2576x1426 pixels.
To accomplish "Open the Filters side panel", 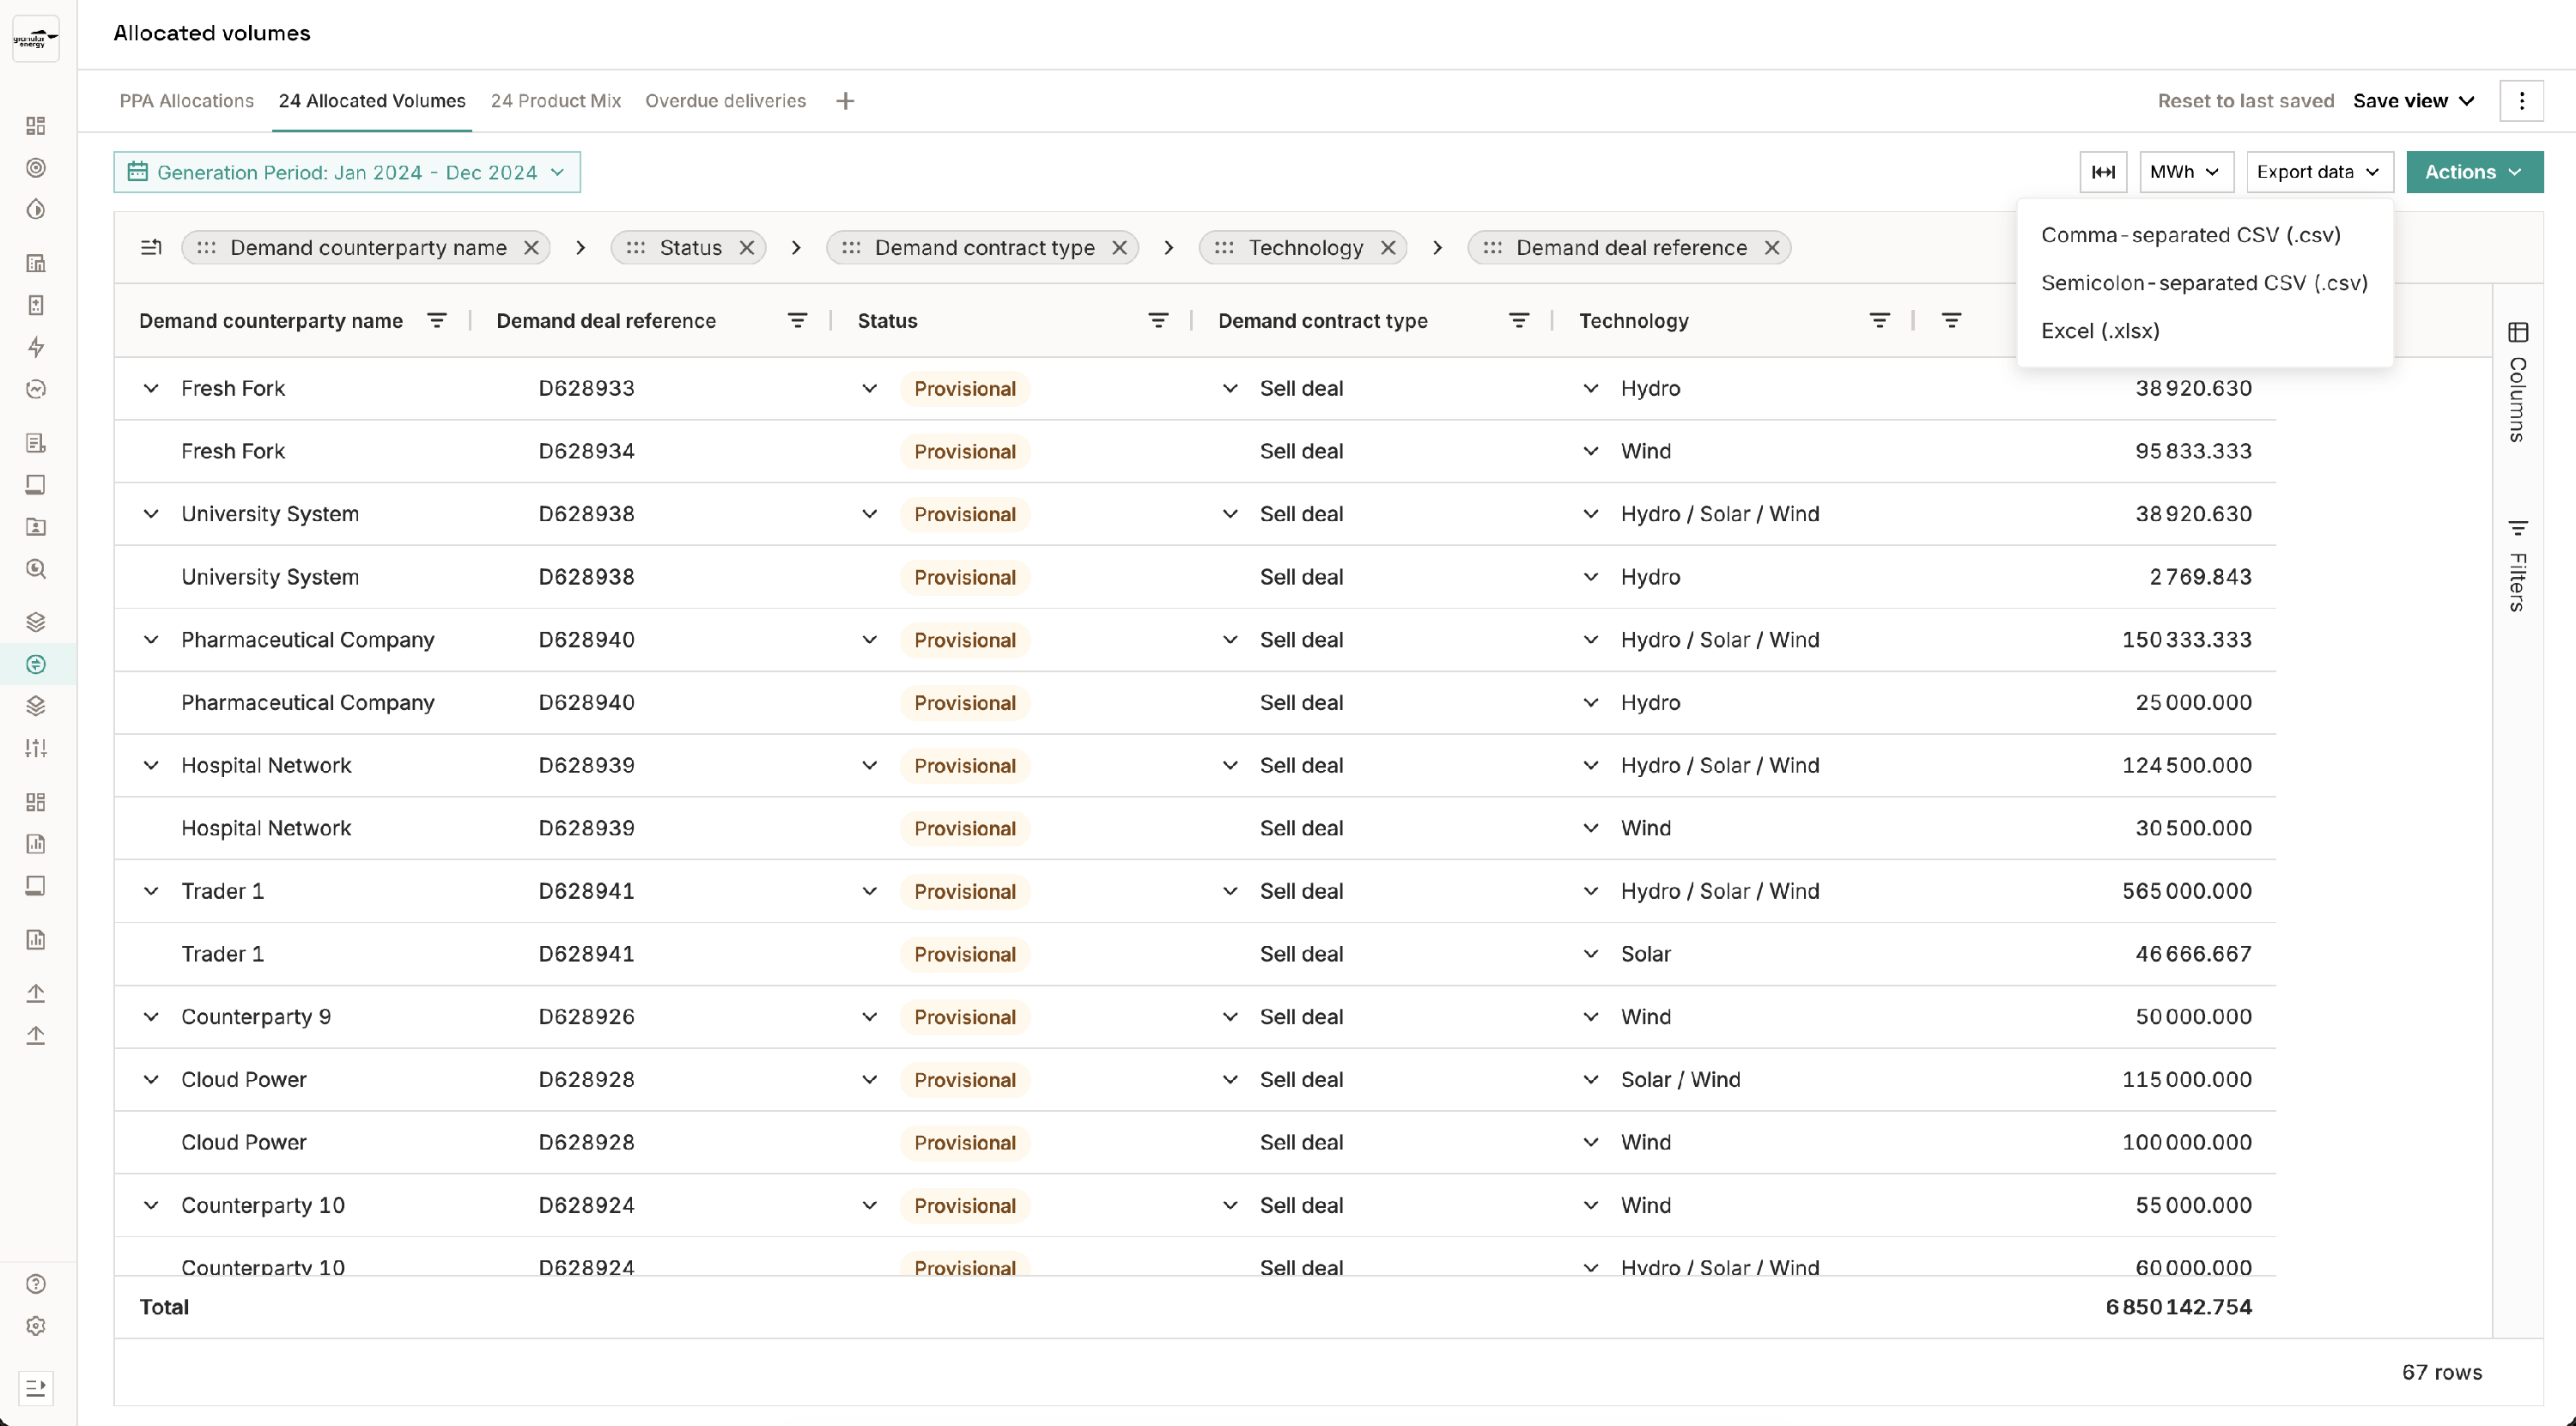I will (2518, 566).
